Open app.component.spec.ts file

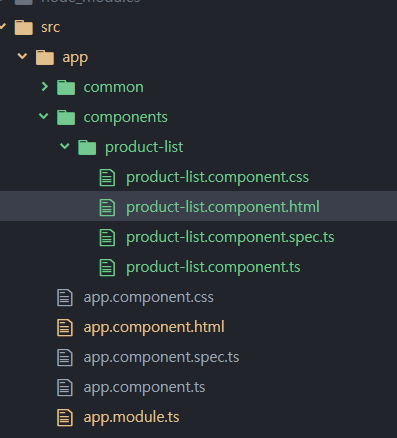(161, 358)
